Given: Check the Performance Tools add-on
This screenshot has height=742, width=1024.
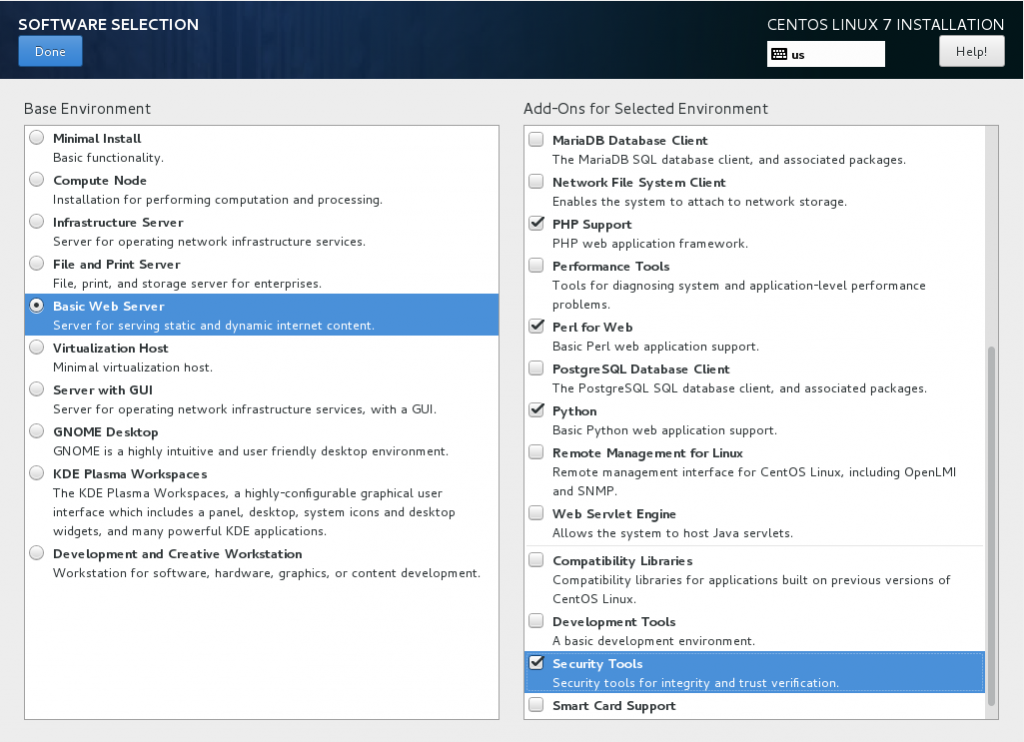Looking at the screenshot, I should [536, 265].
